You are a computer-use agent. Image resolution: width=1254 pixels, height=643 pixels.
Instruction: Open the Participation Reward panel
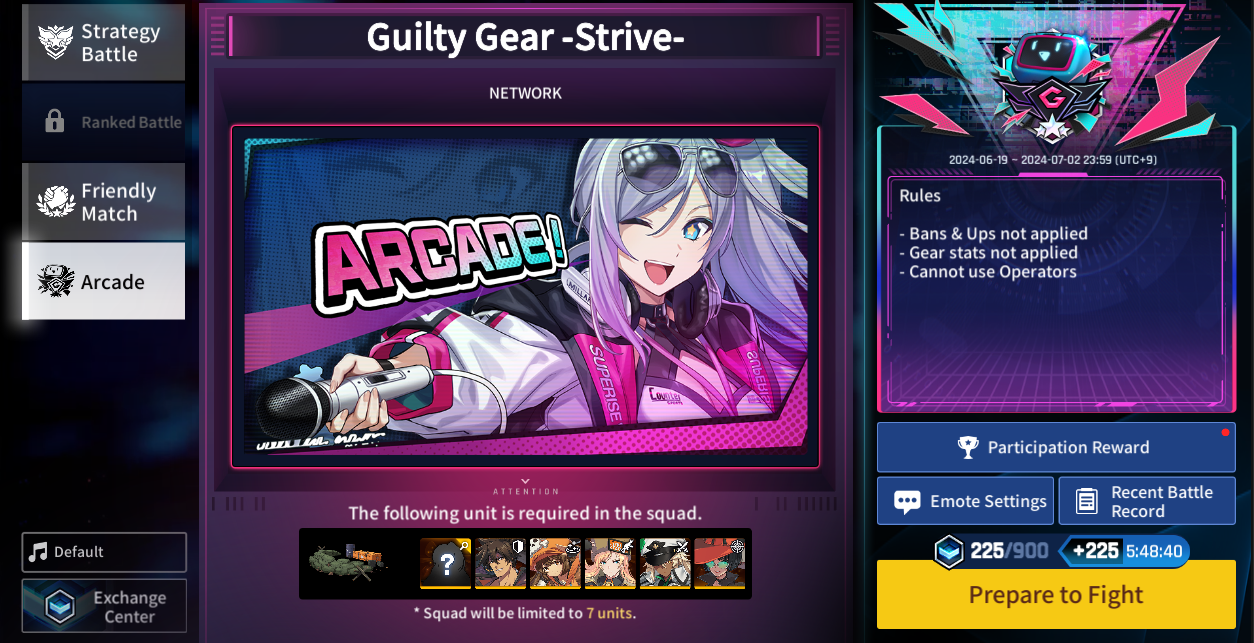[x=1056, y=447]
